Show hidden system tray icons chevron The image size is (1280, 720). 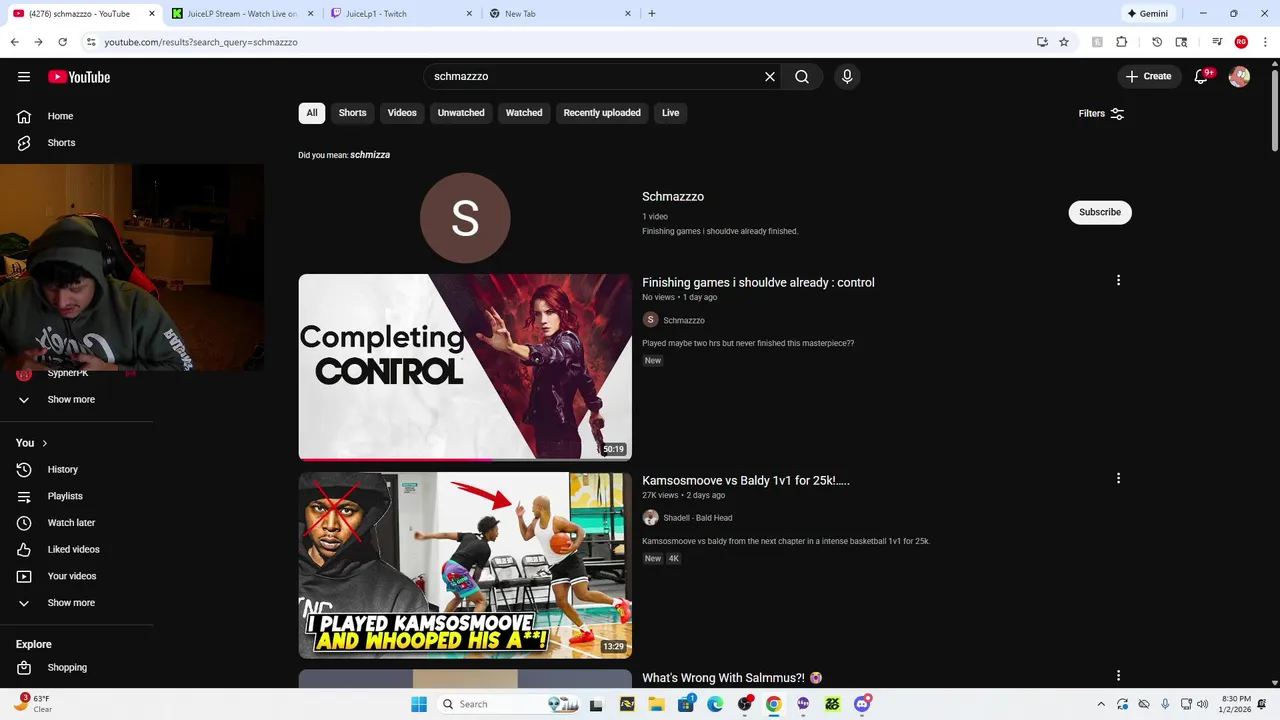1101,704
